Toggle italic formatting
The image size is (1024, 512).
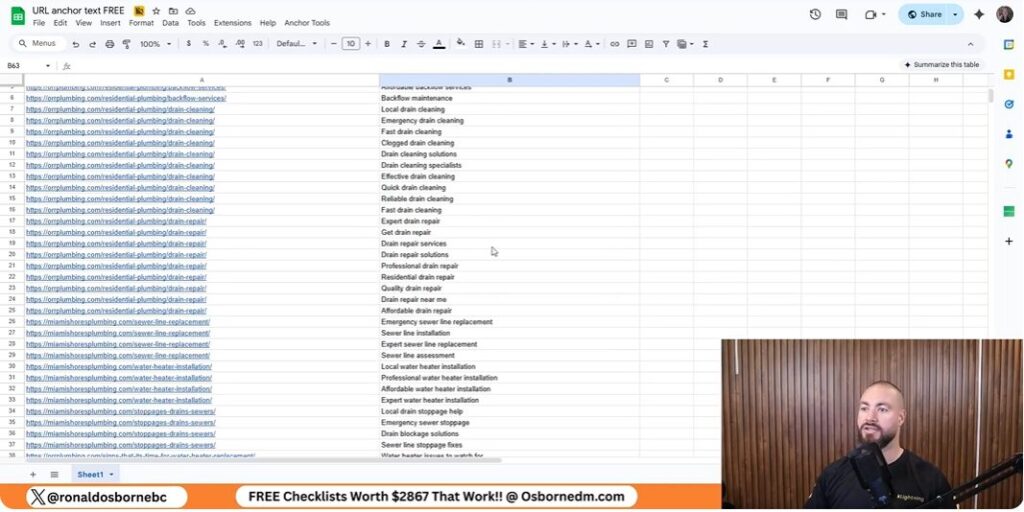pos(404,44)
